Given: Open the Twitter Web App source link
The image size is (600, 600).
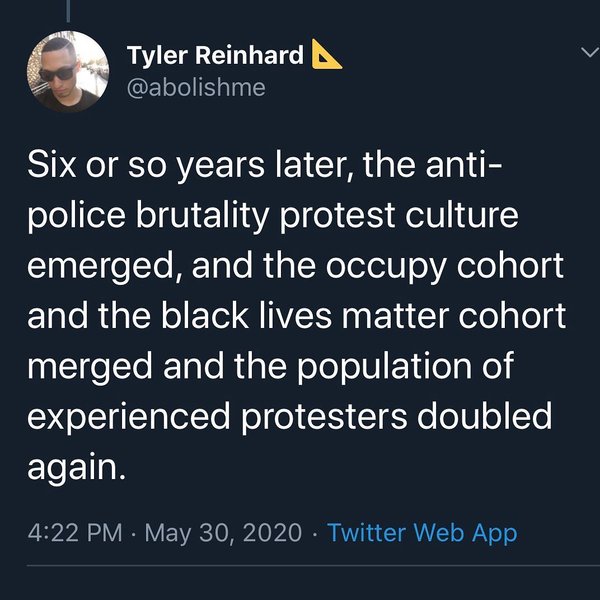Looking at the screenshot, I should [x=422, y=532].
